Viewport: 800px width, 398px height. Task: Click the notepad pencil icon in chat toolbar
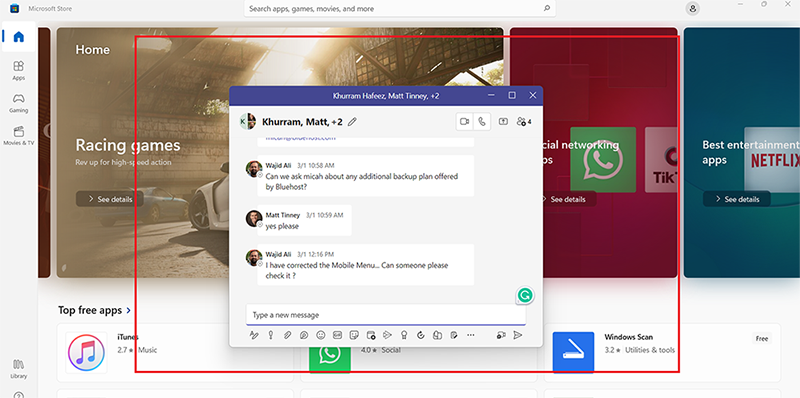tap(454, 335)
